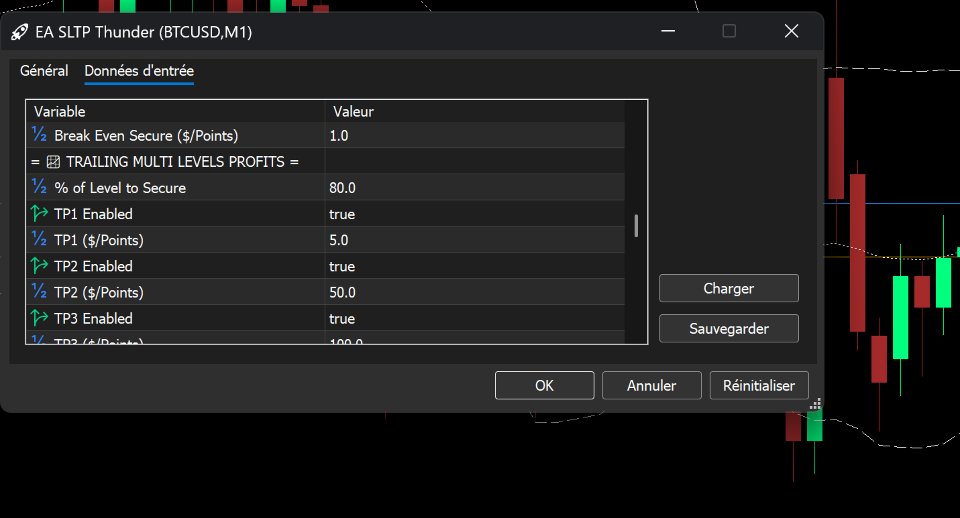
Task: Select the TP1 ($/Points) label
Action: (99, 240)
